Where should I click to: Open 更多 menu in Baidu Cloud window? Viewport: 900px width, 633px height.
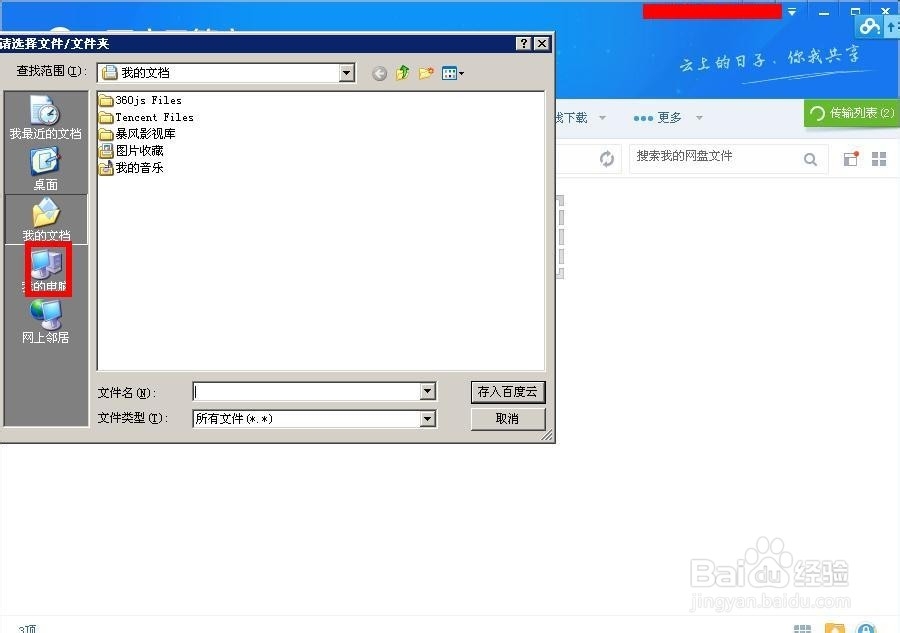pyautogui.click(x=668, y=118)
